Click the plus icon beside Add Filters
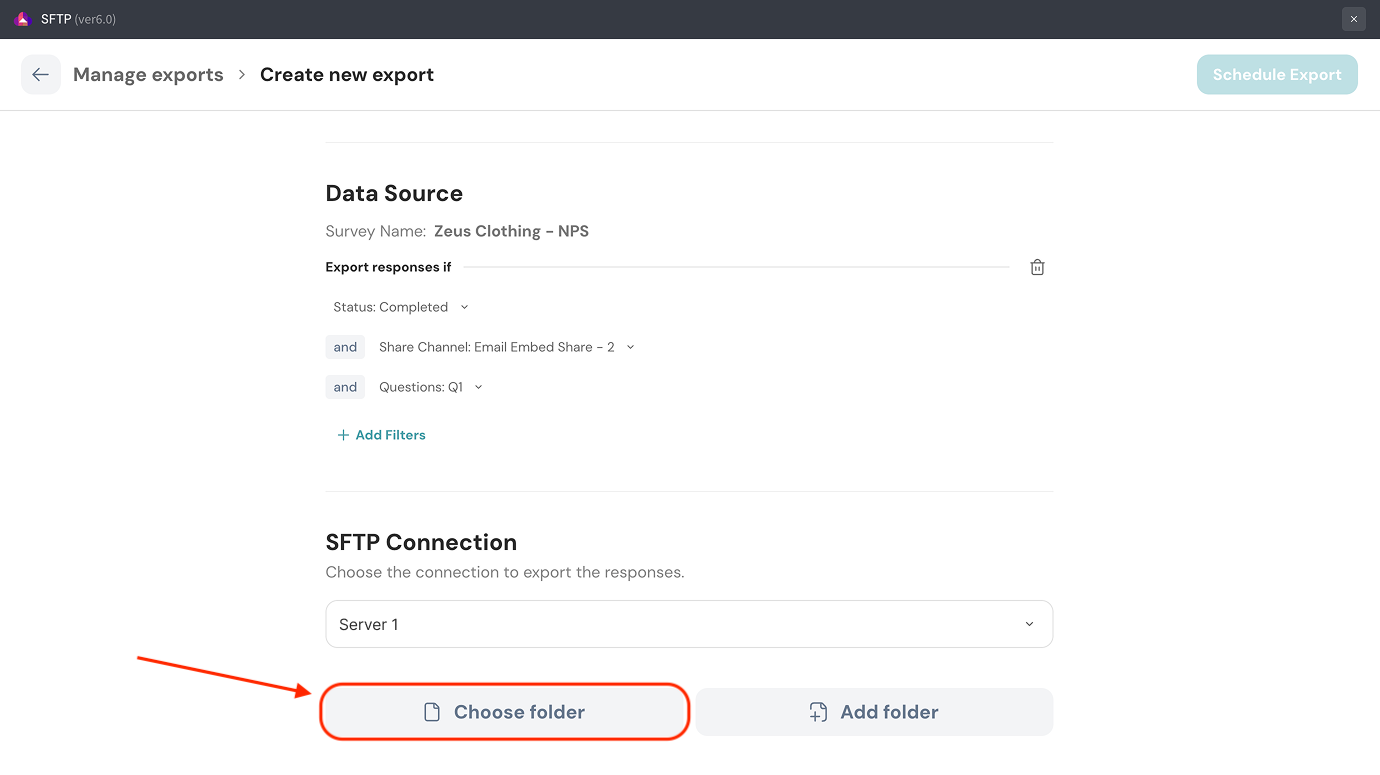 tap(343, 435)
